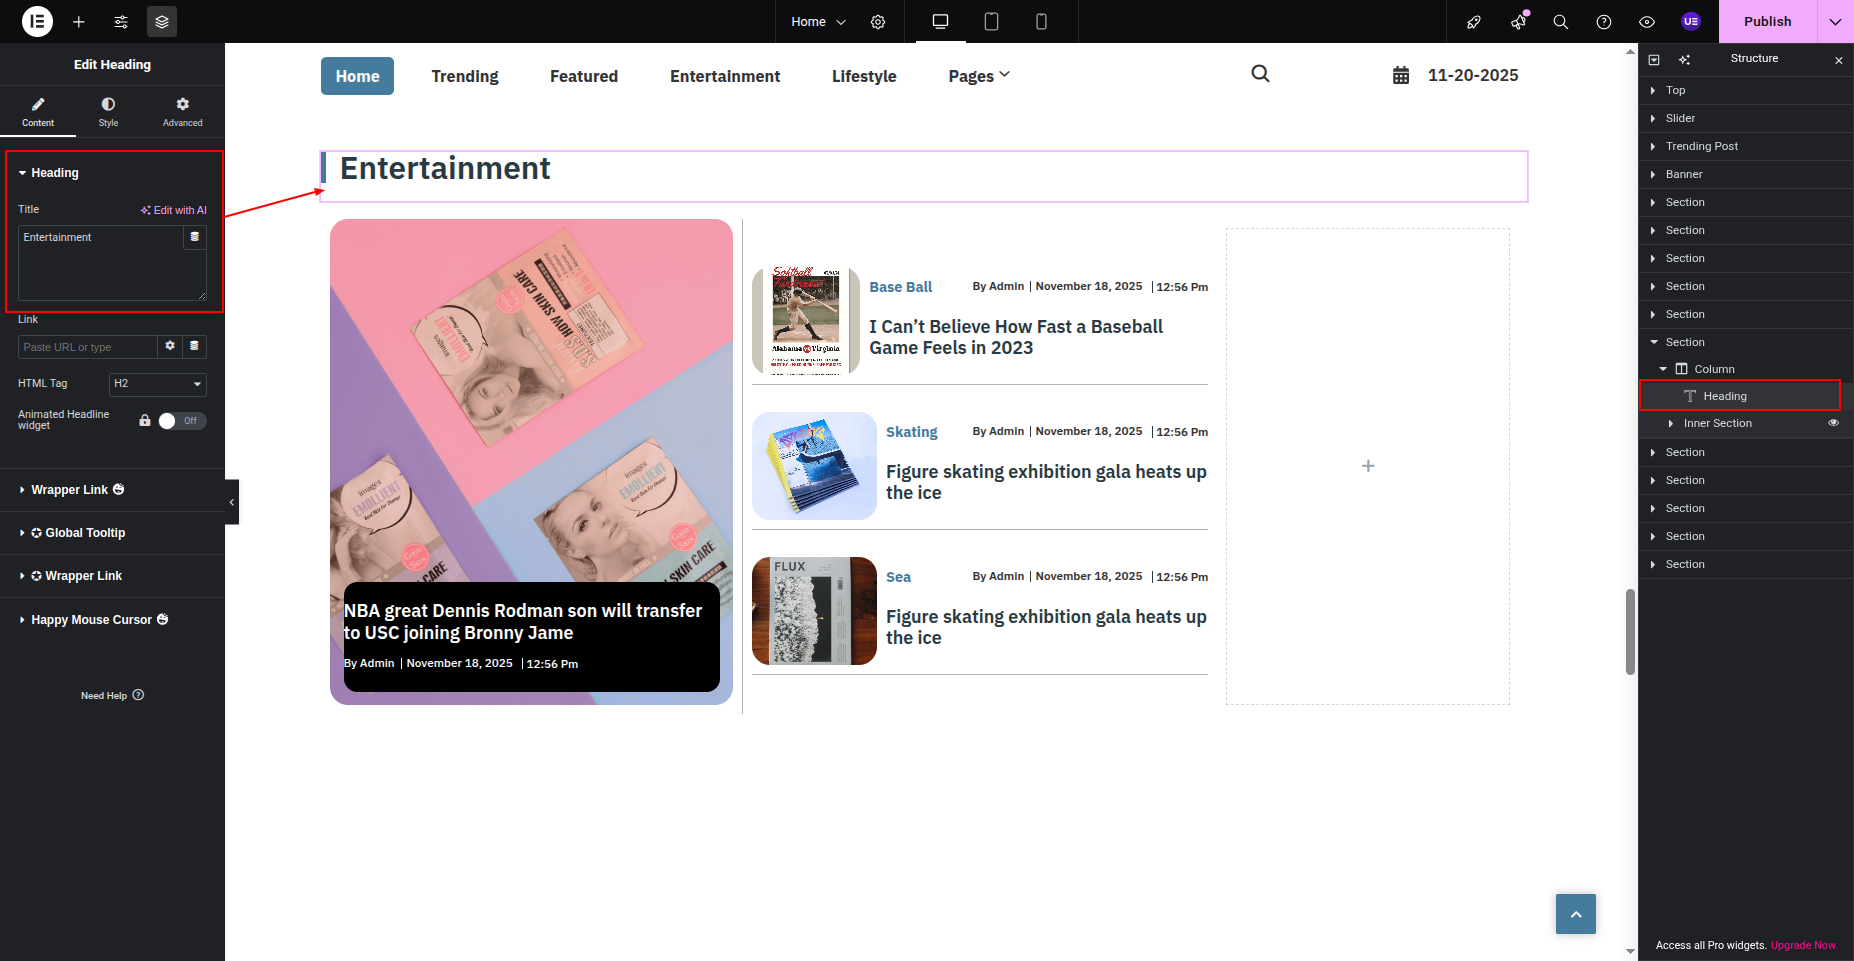Toggle Animated Headline widget switch
The height and width of the screenshot is (961, 1854).
pos(181,421)
